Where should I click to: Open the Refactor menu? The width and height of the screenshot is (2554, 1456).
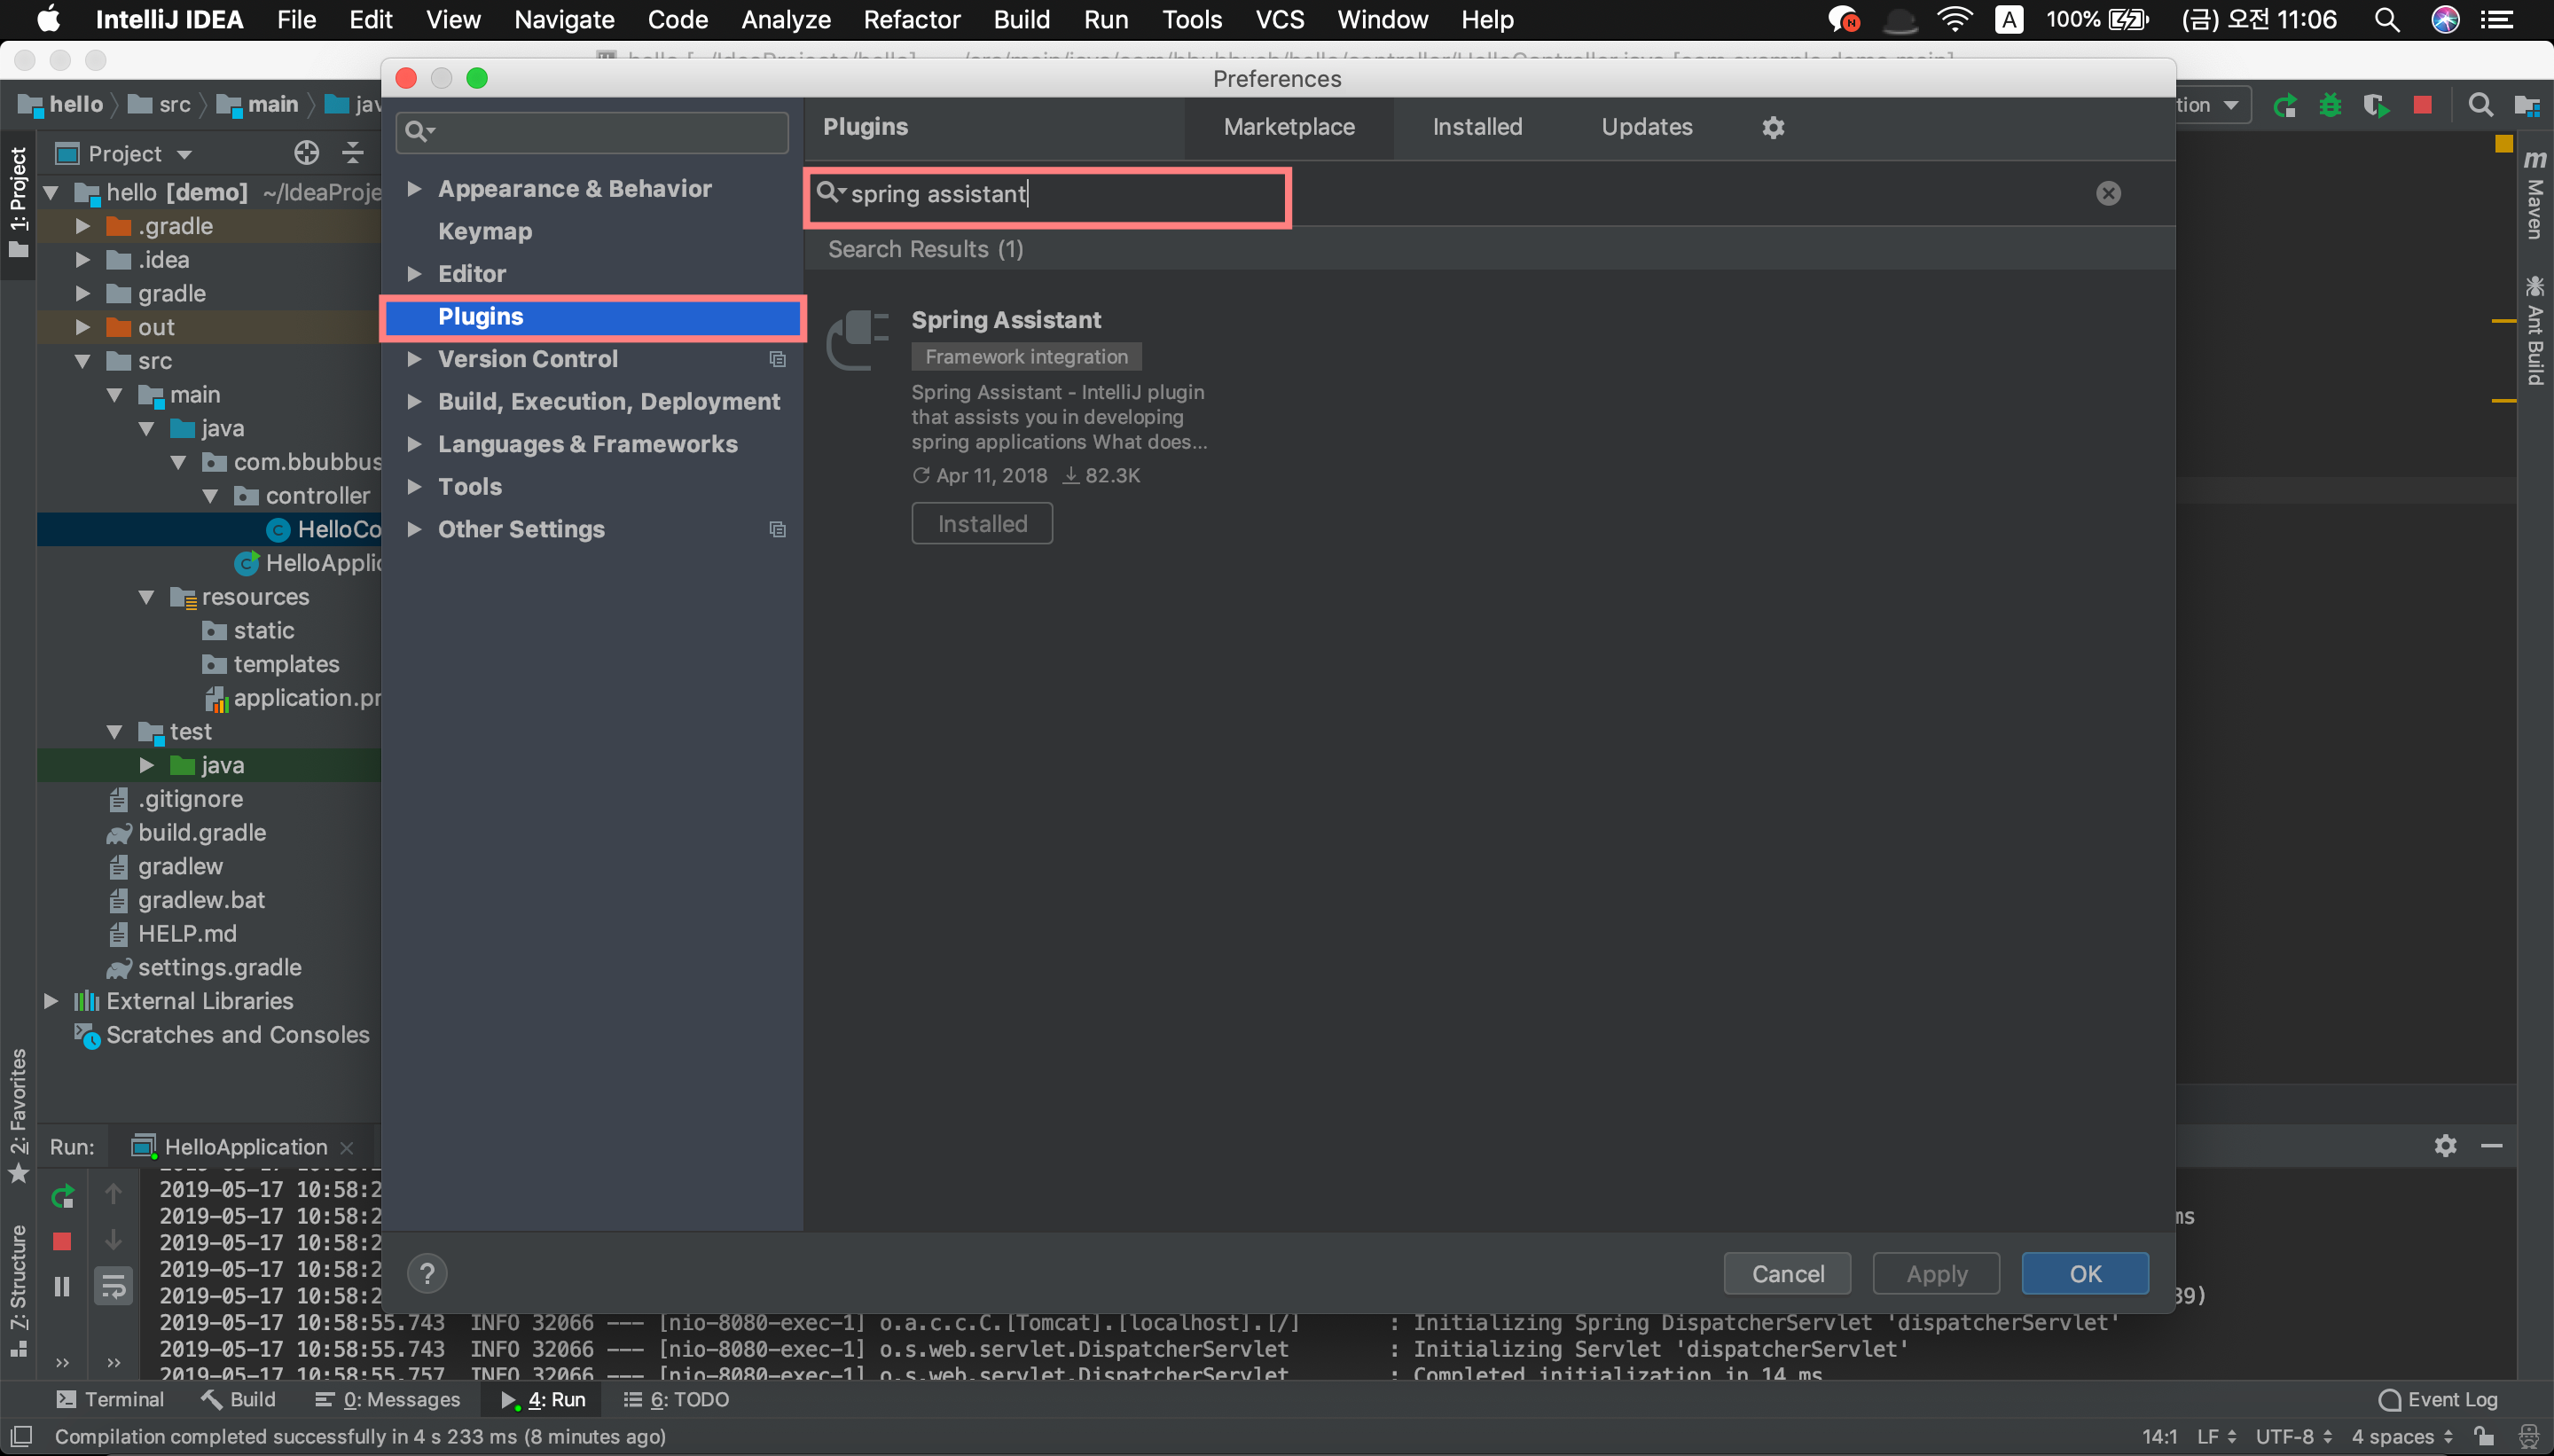tap(911, 19)
